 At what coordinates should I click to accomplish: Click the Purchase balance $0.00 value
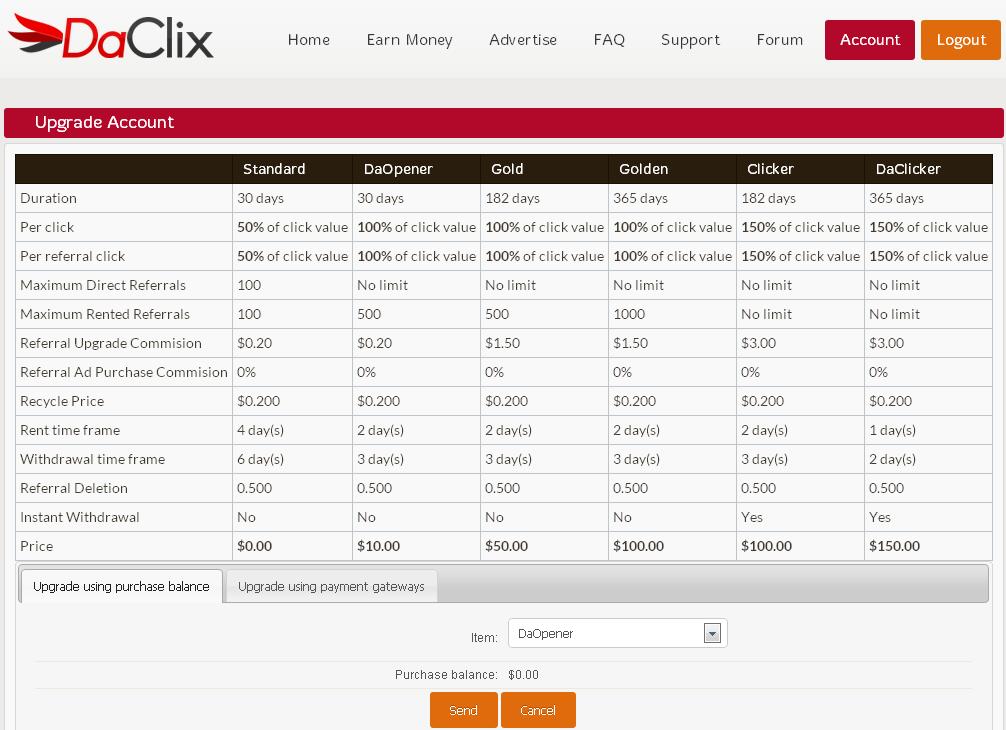[x=524, y=675]
